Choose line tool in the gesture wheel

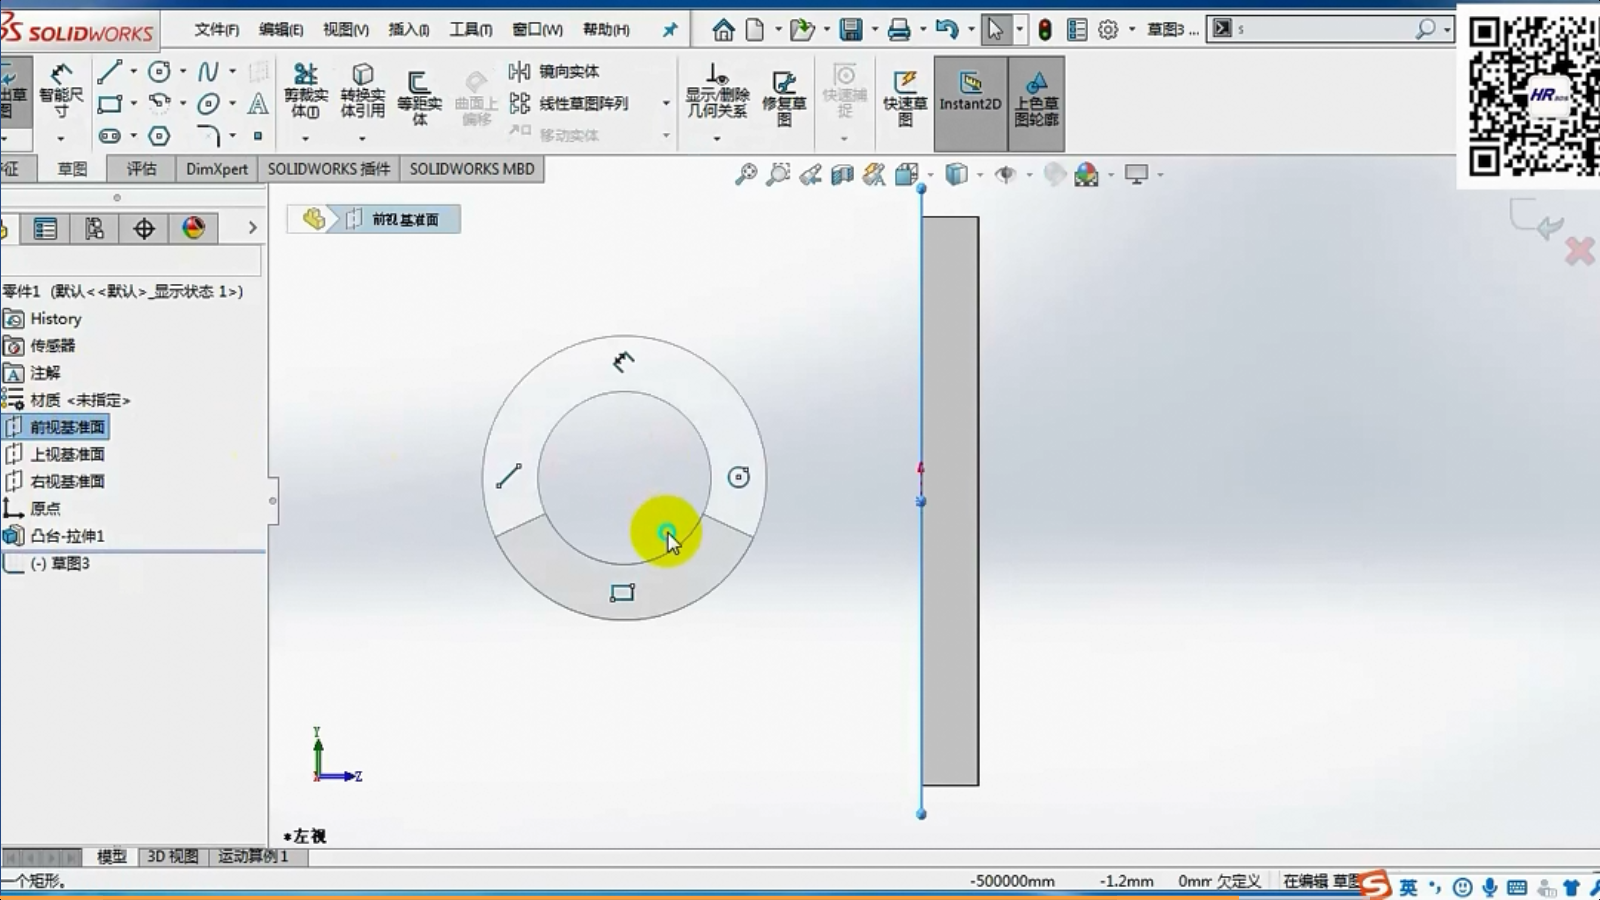coord(509,476)
